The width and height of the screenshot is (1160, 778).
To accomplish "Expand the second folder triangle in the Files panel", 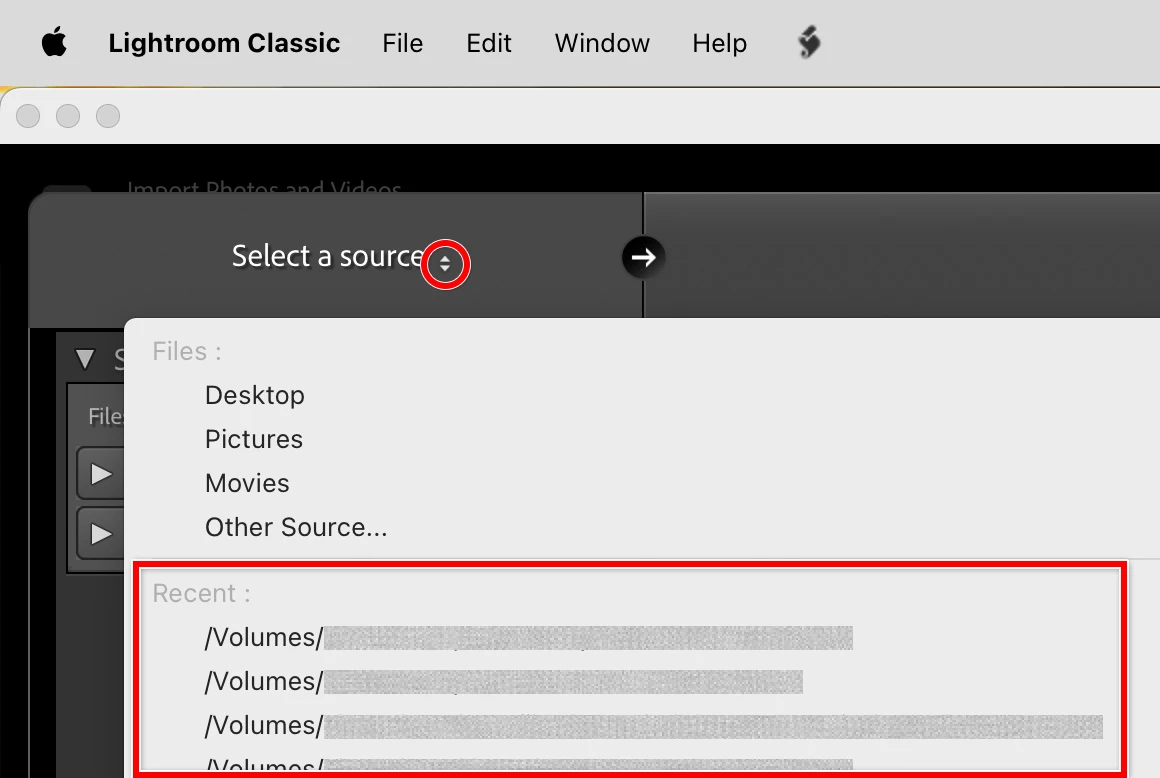I will point(101,533).
